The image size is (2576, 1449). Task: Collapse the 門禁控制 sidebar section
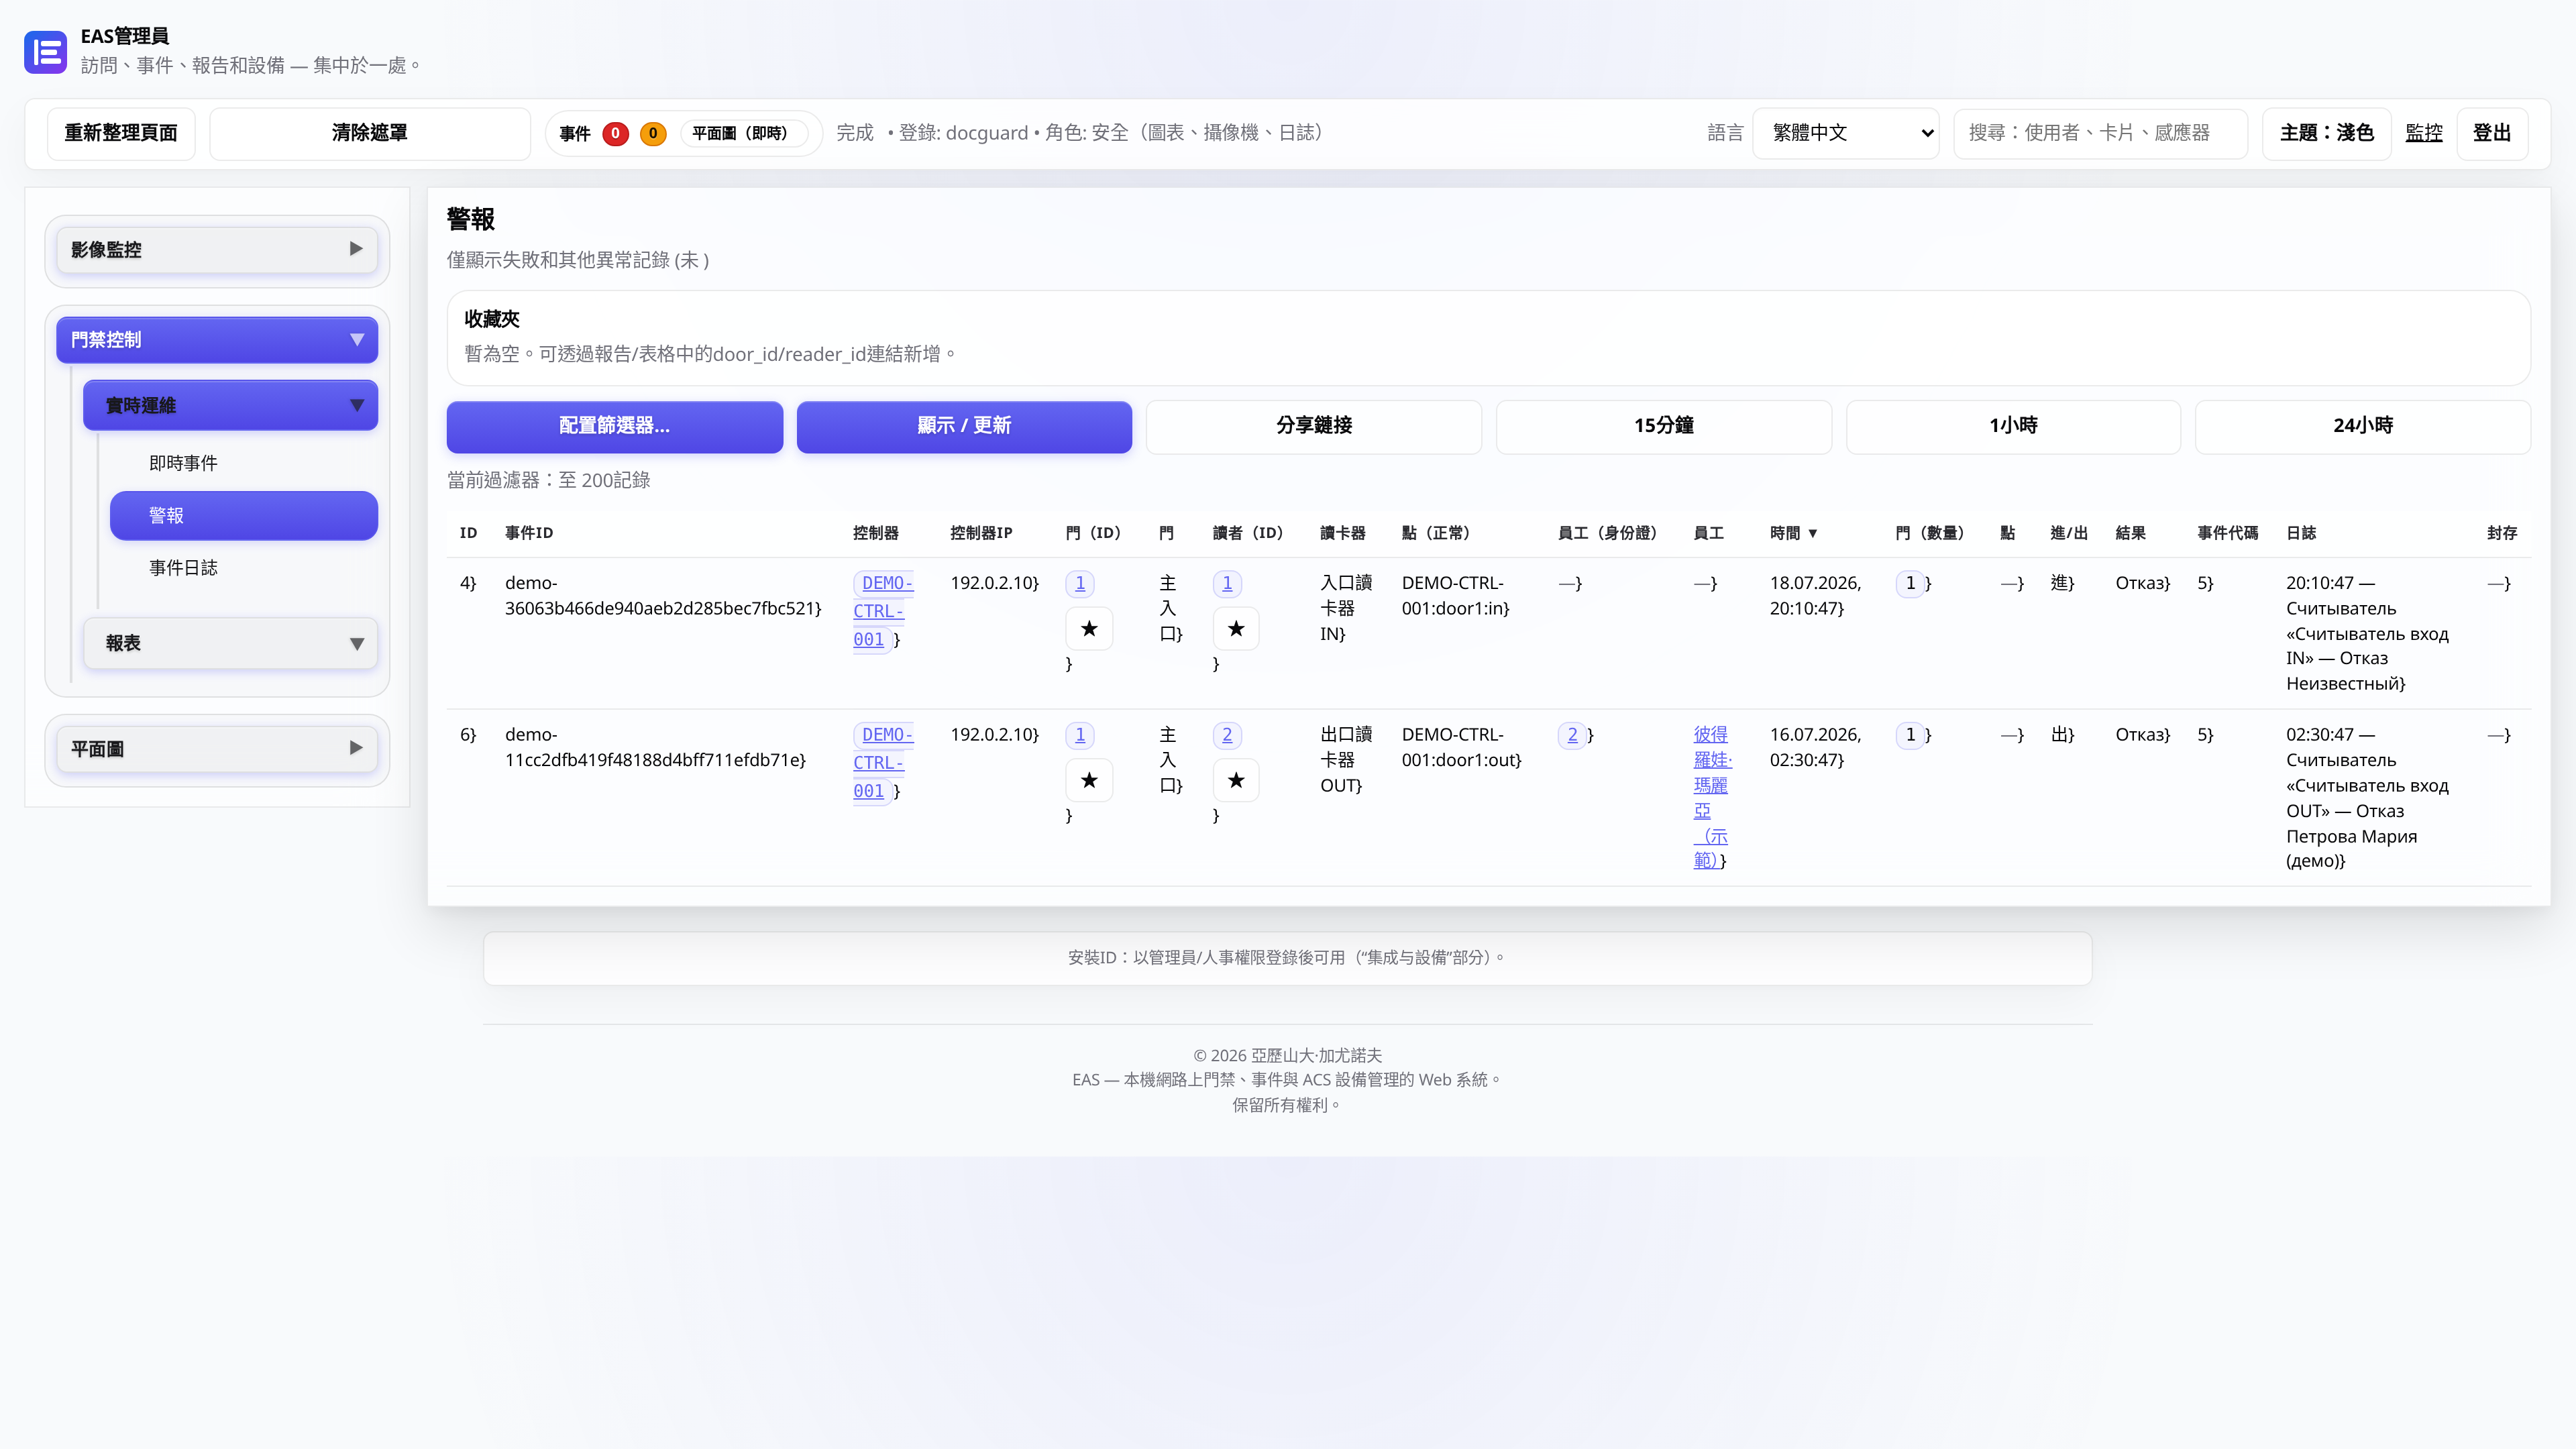[217, 340]
